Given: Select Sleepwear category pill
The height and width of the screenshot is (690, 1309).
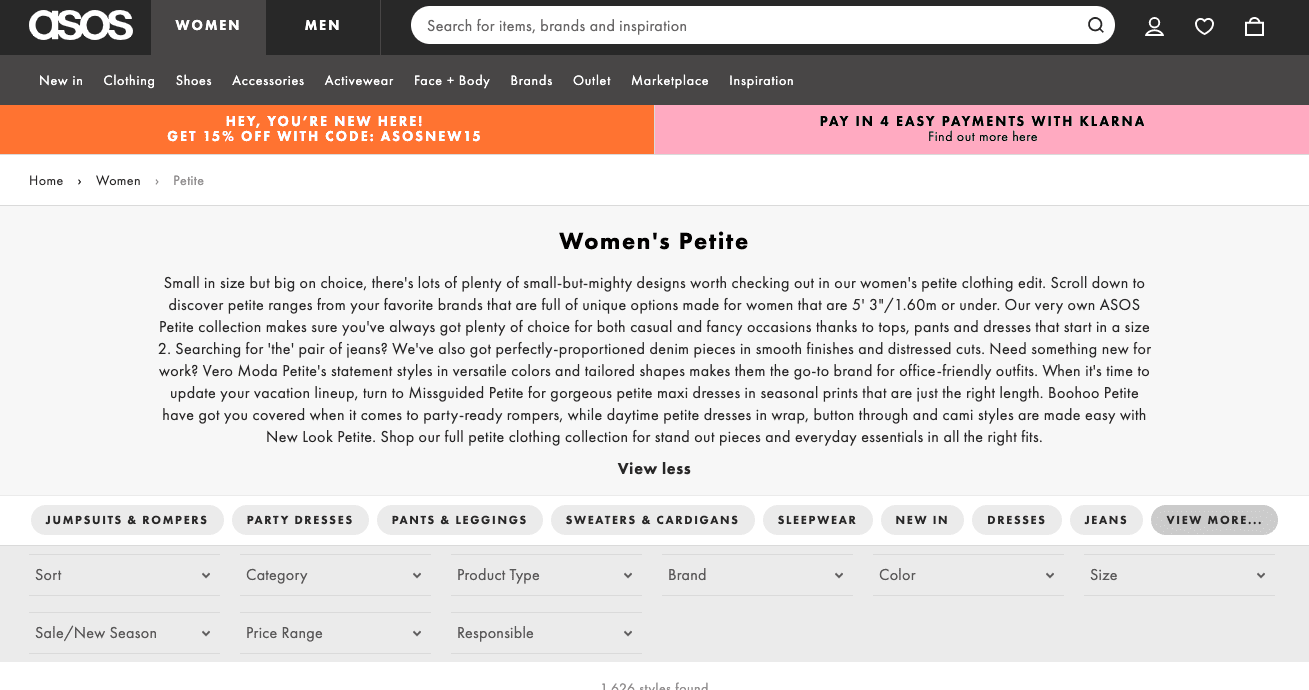Looking at the screenshot, I should tap(817, 520).
